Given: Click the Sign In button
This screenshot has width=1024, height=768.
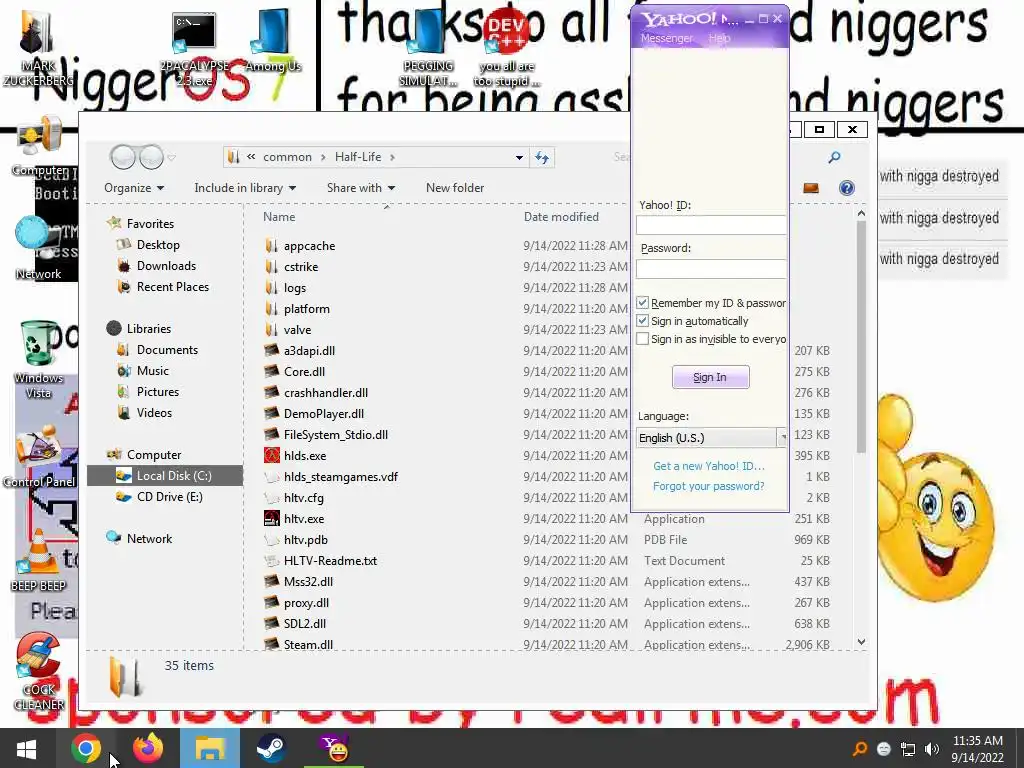Looking at the screenshot, I should coord(711,377).
